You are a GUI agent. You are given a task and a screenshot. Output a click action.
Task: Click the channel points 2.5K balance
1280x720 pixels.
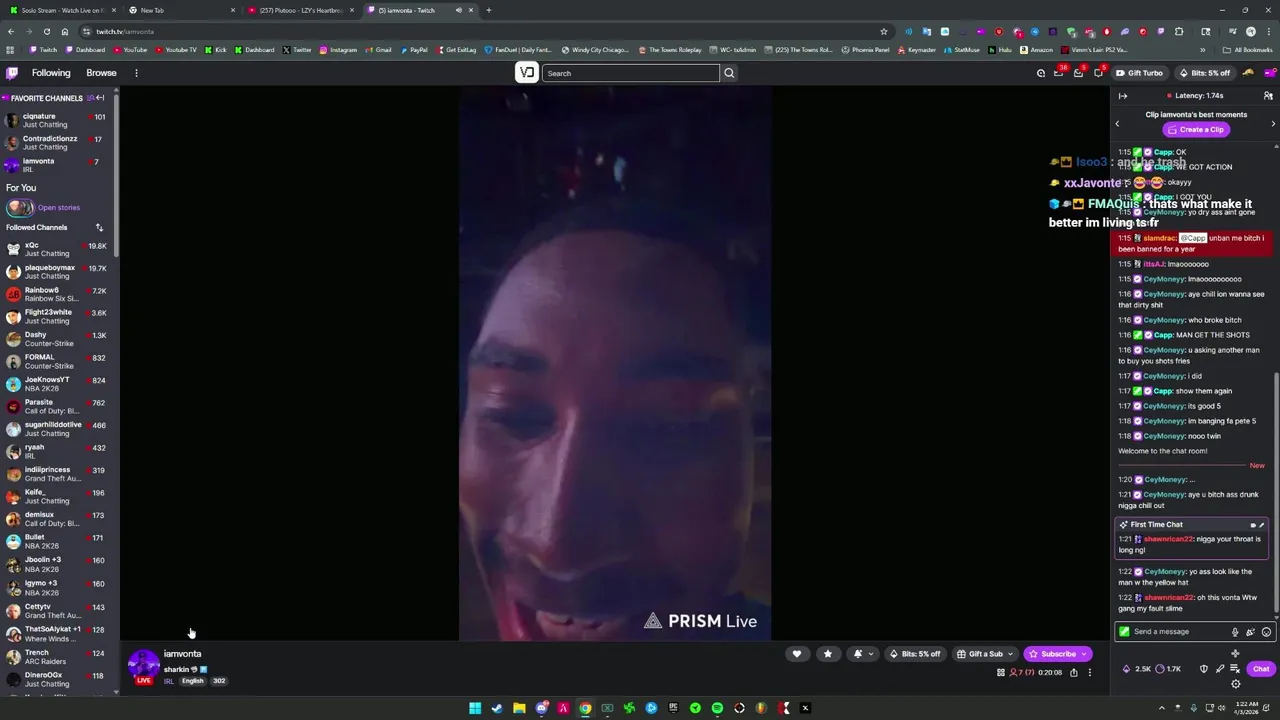tap(1137, 669)
